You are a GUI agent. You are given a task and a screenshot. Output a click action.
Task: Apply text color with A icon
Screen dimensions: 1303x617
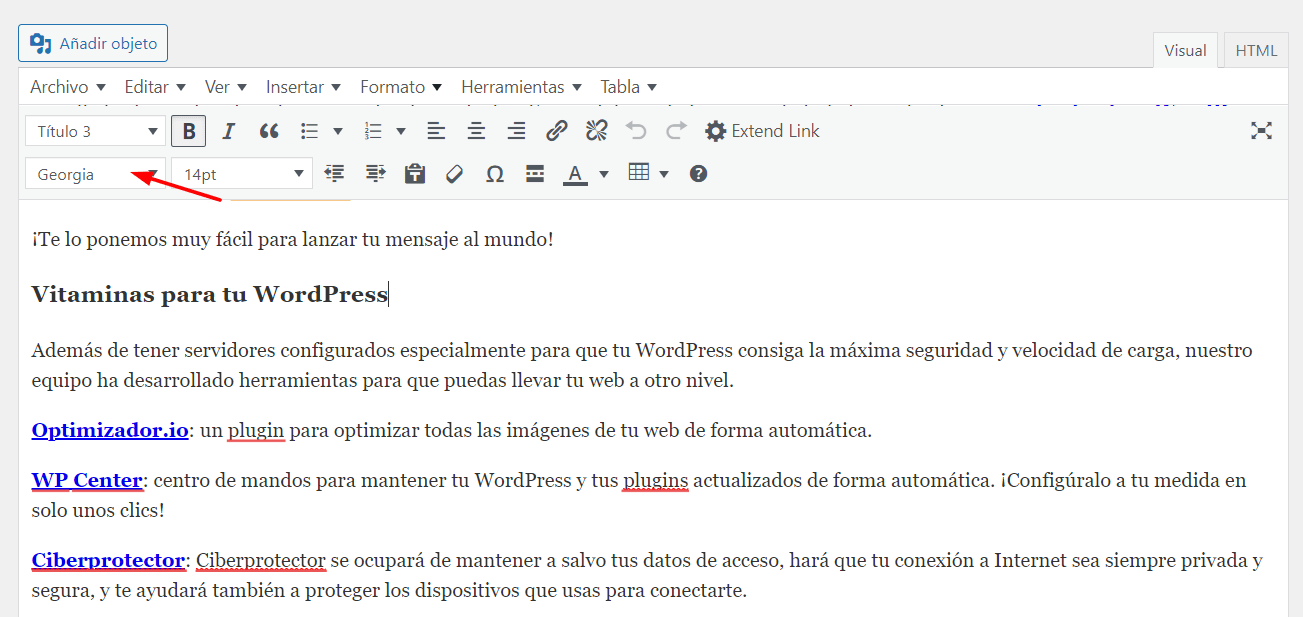(574, 174)
